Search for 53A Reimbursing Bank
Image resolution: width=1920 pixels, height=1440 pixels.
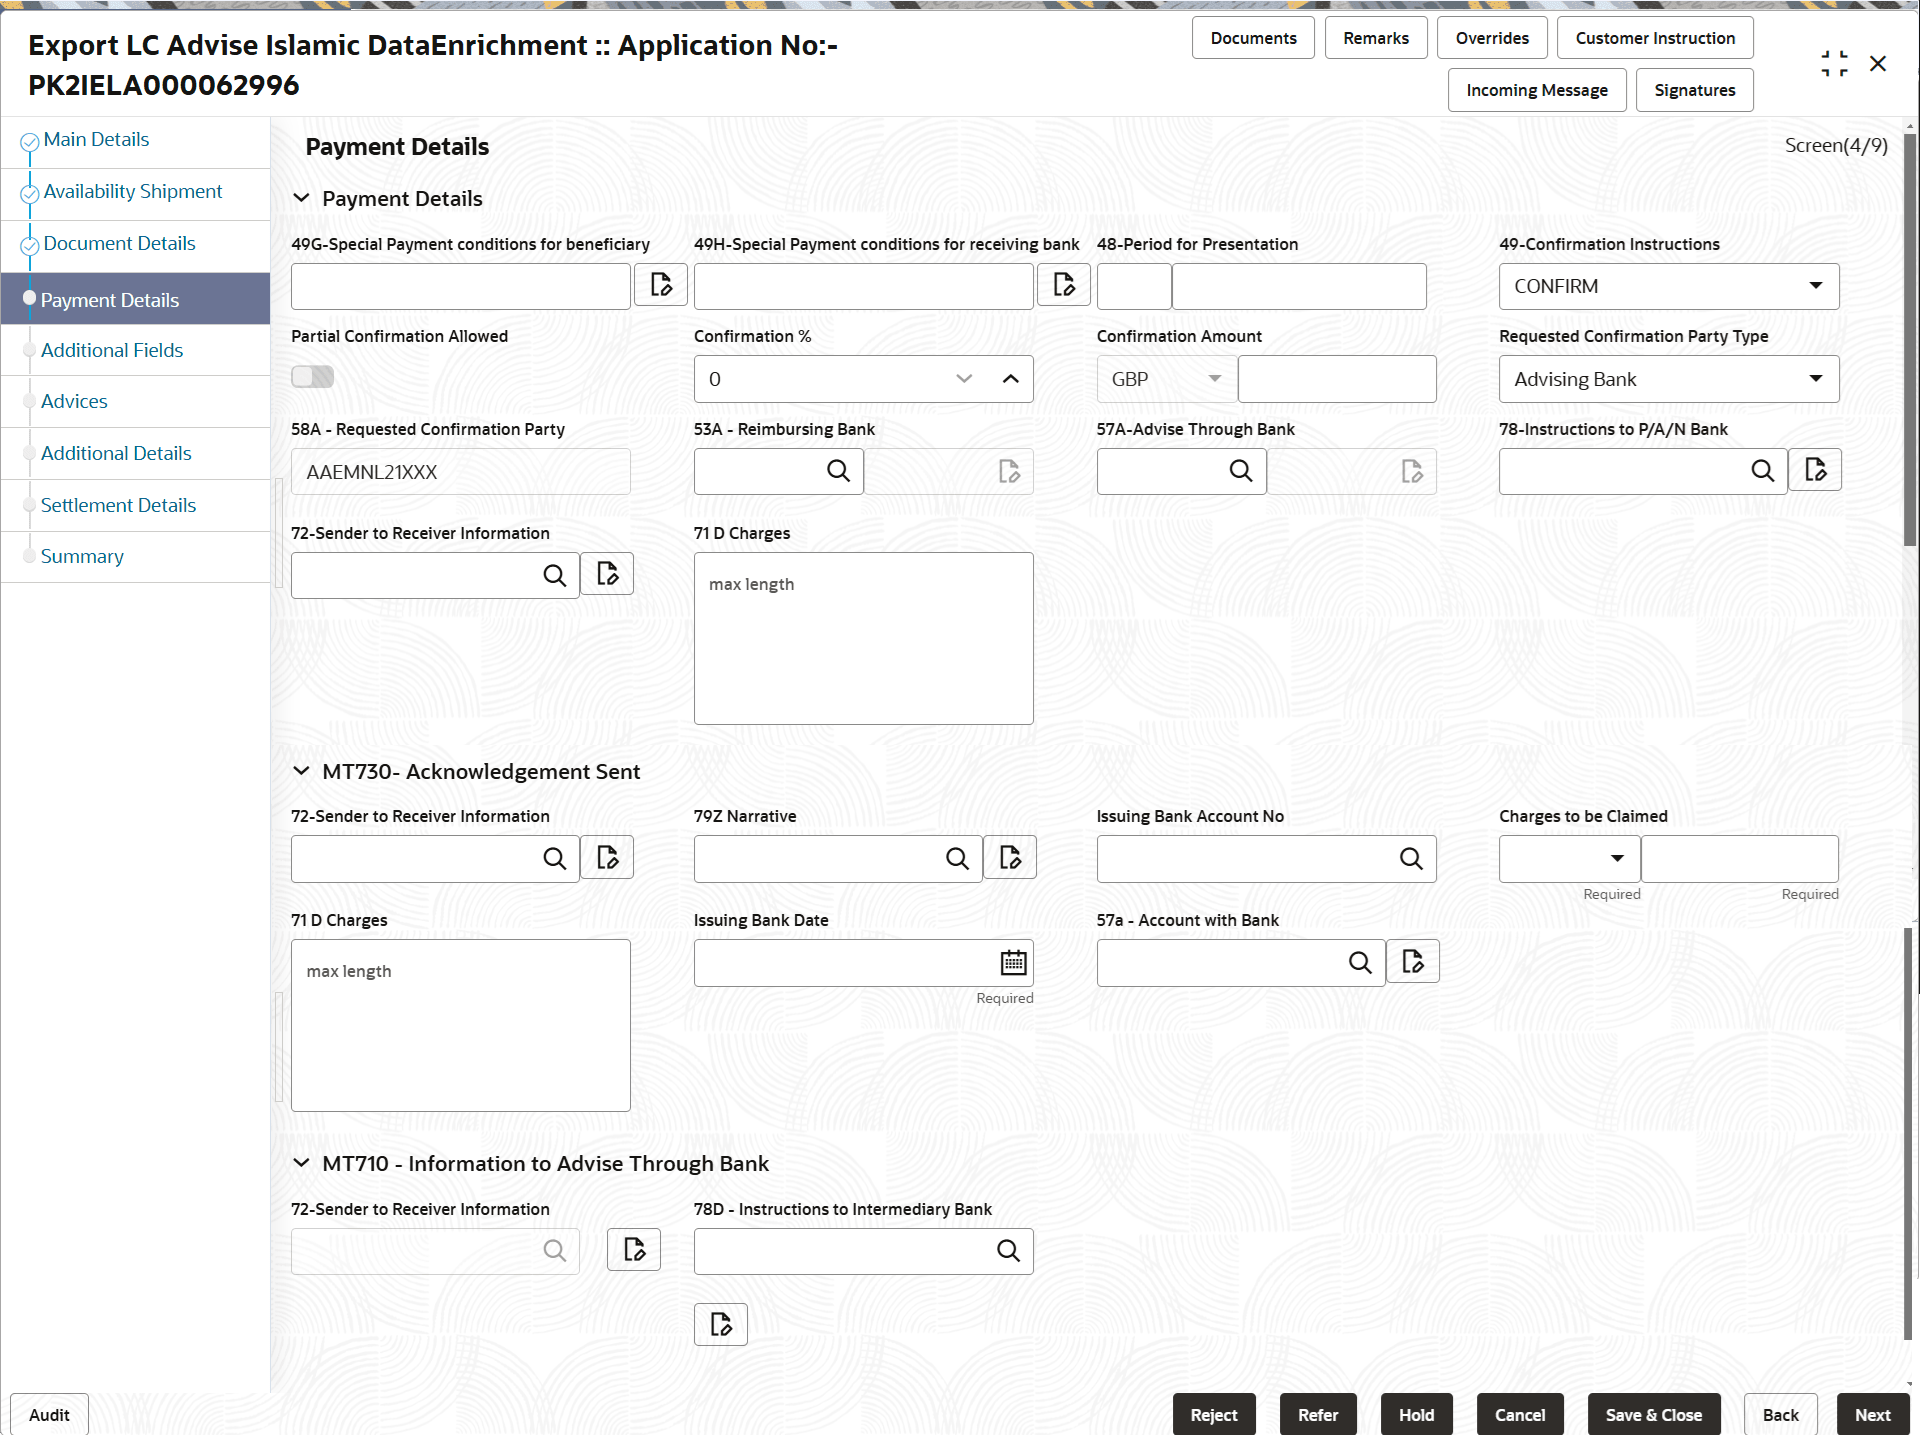point(837,470)
